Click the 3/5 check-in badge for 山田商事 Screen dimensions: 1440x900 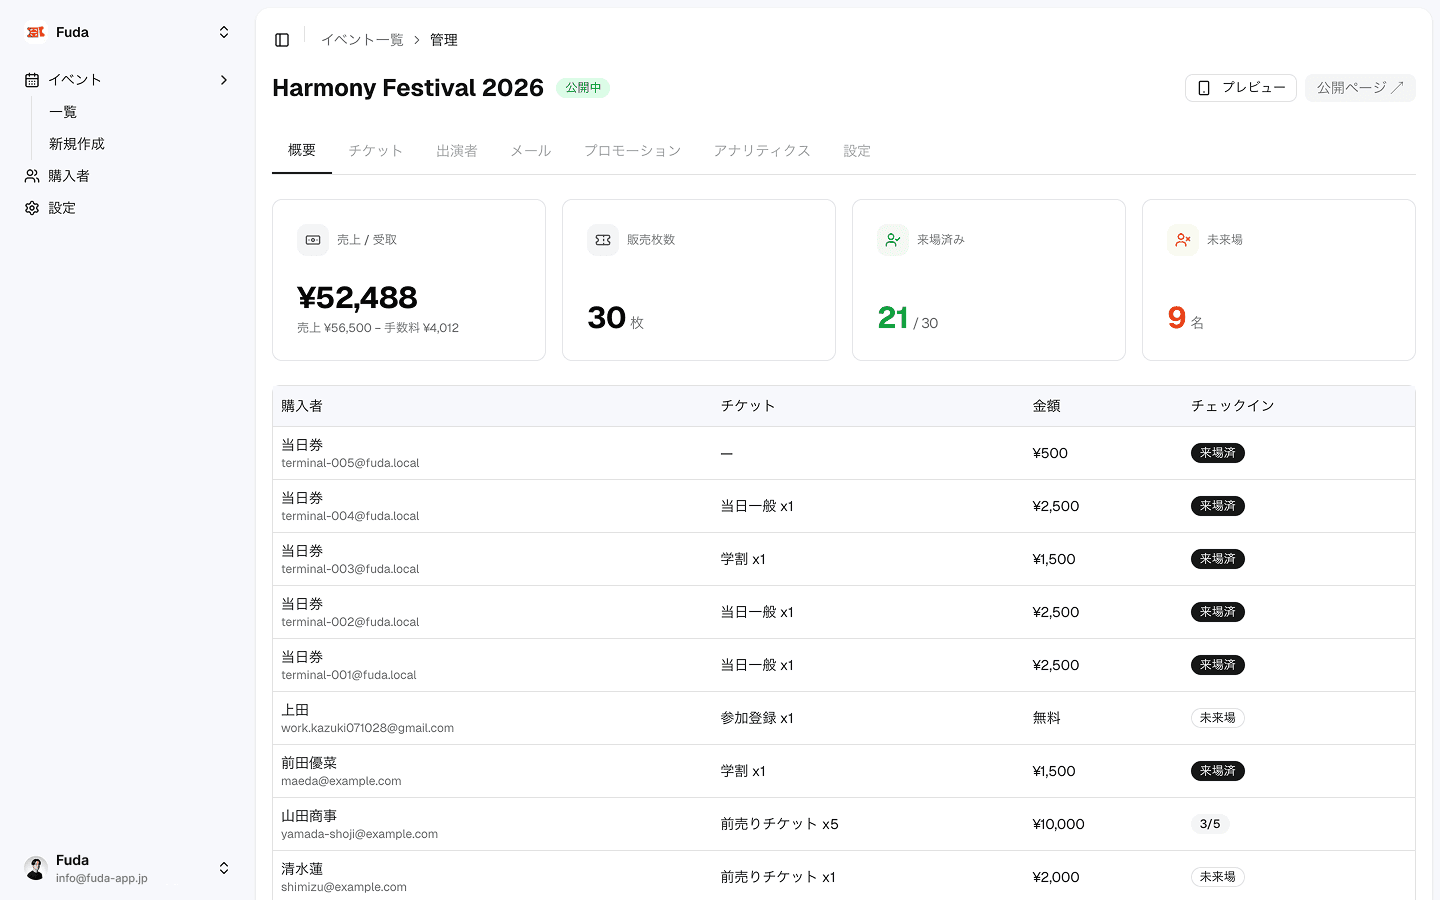(x=1210, y=824)
